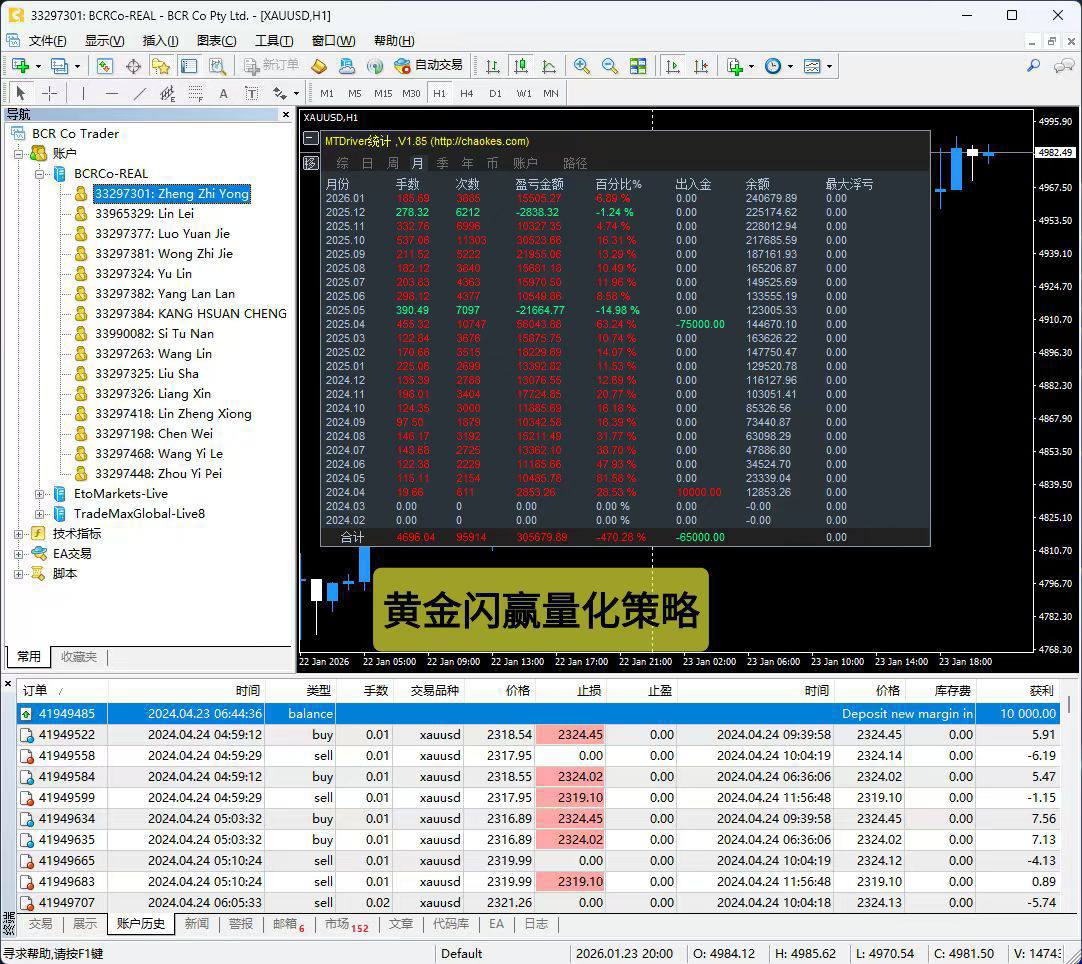Toggle chart auto scroll

point(672,66)
